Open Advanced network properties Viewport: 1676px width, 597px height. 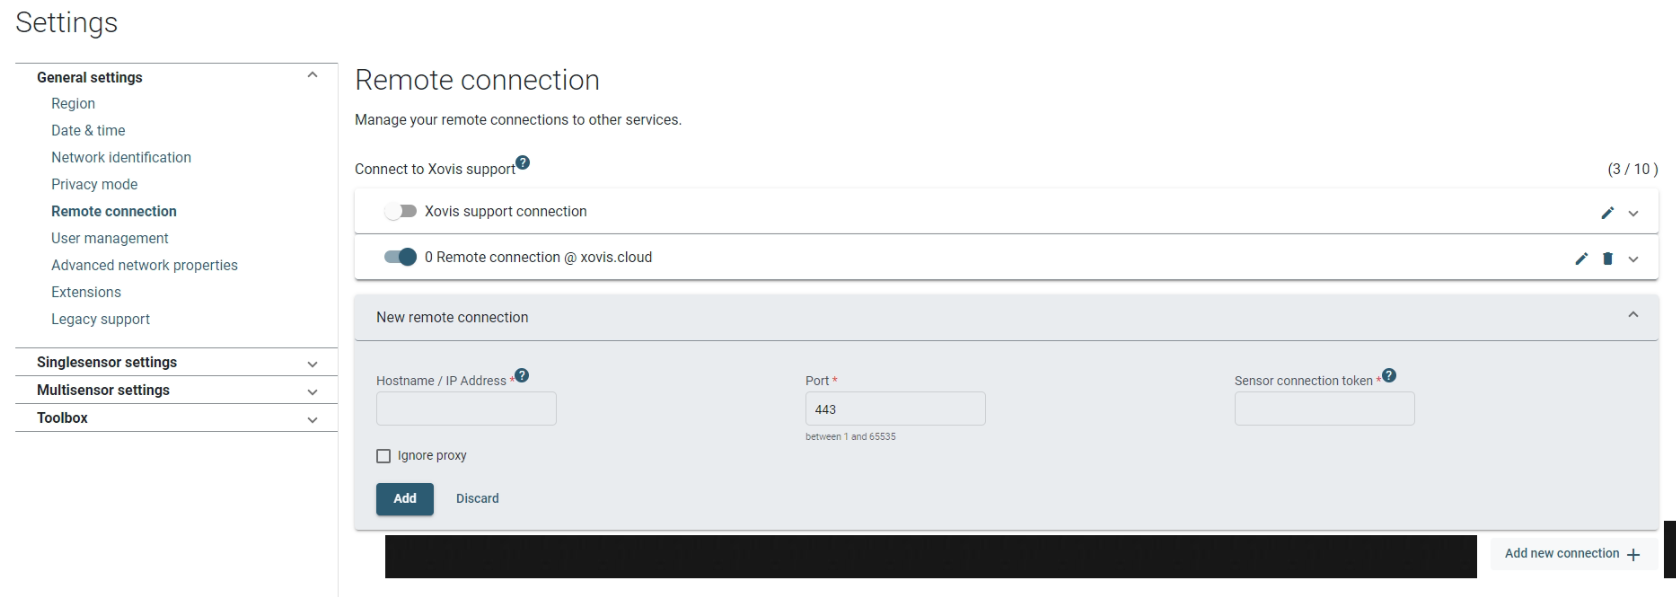pyautogui.click(x=144, y=265)
